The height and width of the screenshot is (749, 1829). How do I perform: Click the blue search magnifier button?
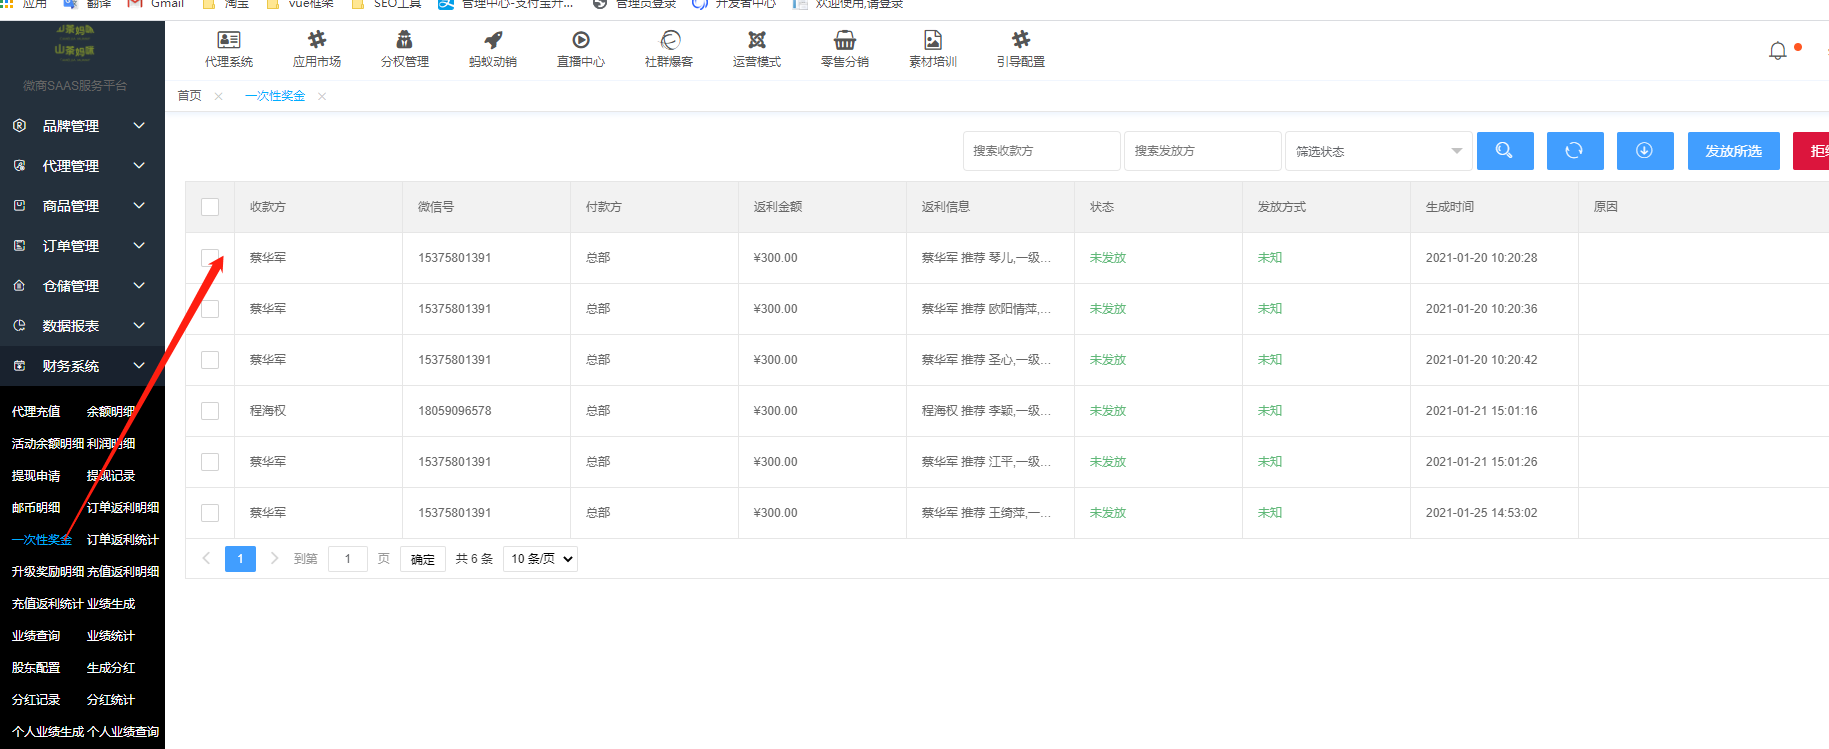(x=1504, y=151)
